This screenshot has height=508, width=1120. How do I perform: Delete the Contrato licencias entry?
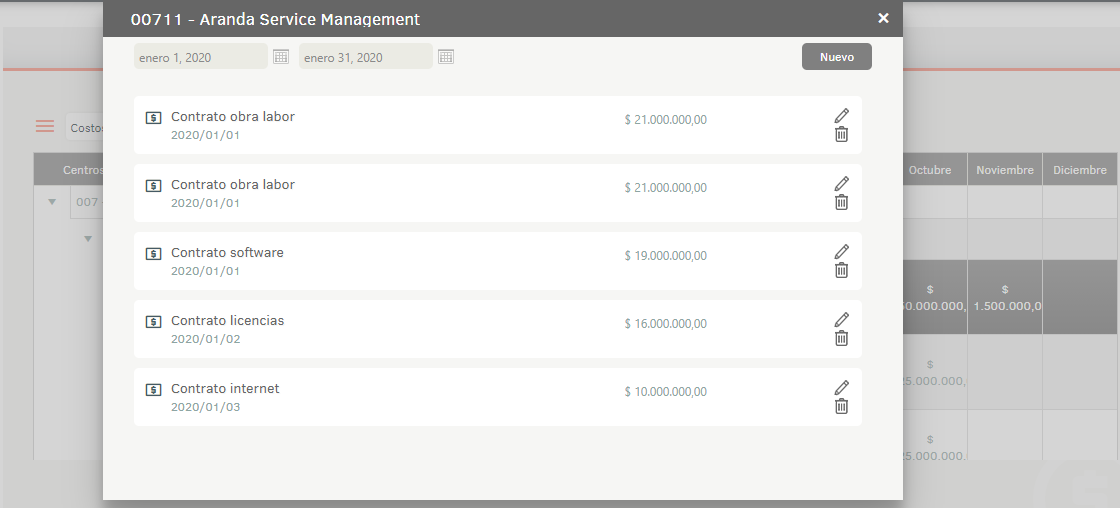coord(841,338)
